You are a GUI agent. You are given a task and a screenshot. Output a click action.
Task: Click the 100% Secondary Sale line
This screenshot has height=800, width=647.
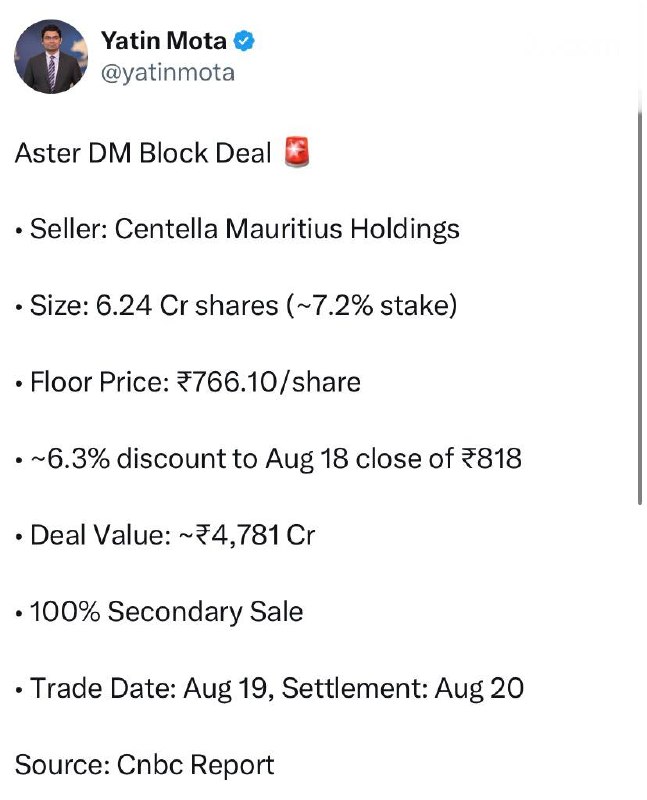pyautogui.click(x=159, y=612)
